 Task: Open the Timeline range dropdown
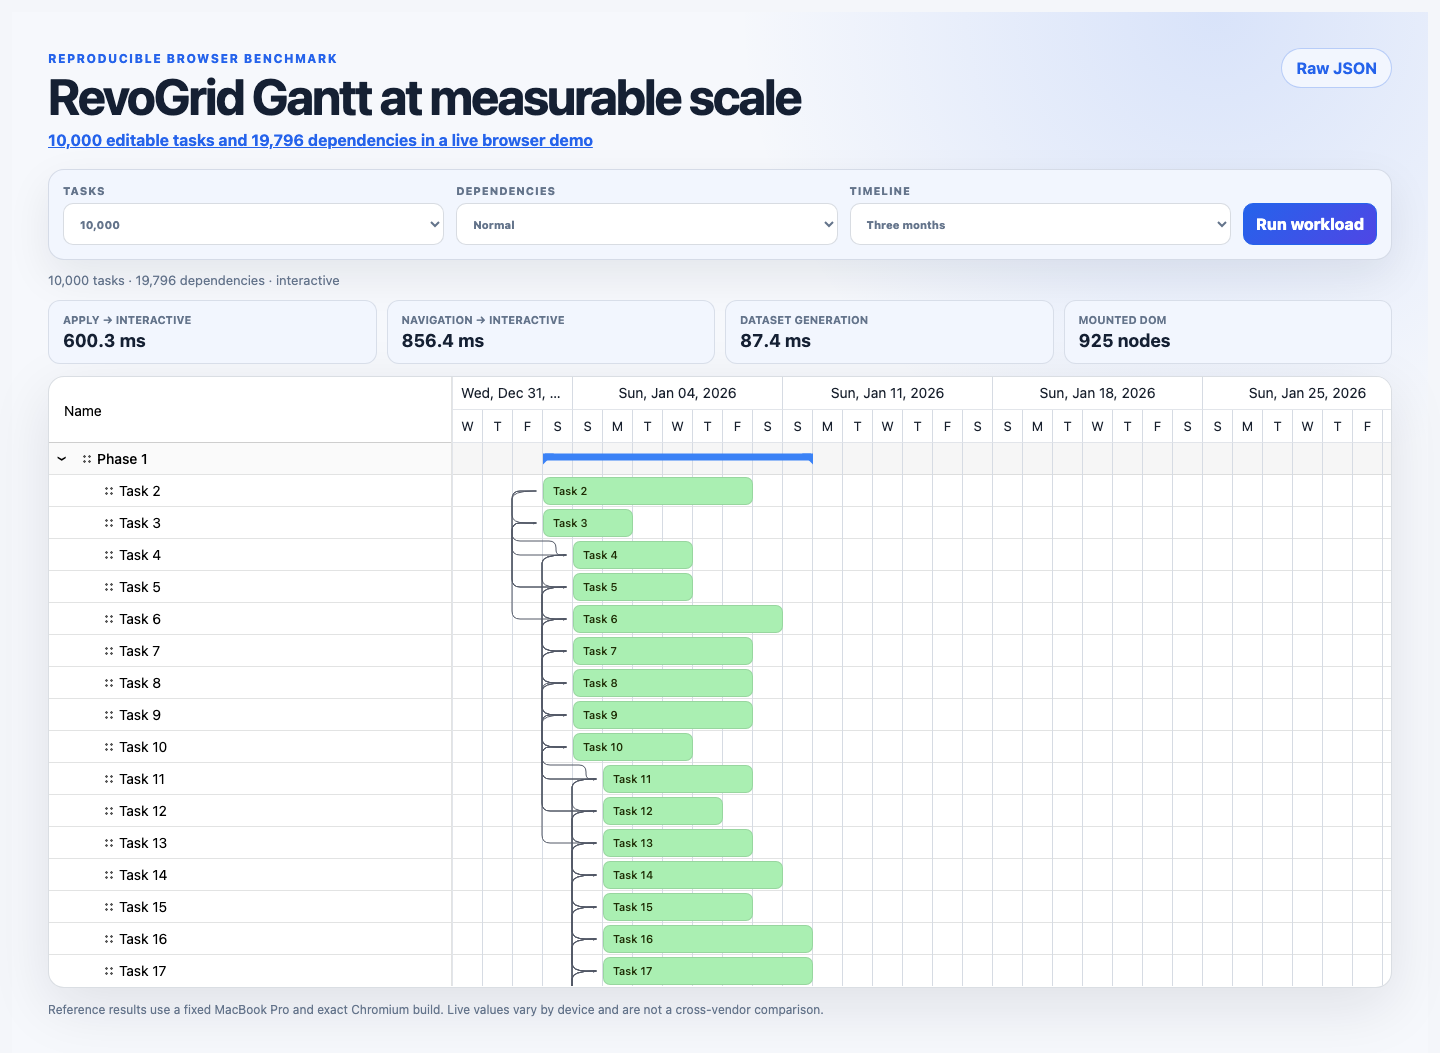[1040, 224]
